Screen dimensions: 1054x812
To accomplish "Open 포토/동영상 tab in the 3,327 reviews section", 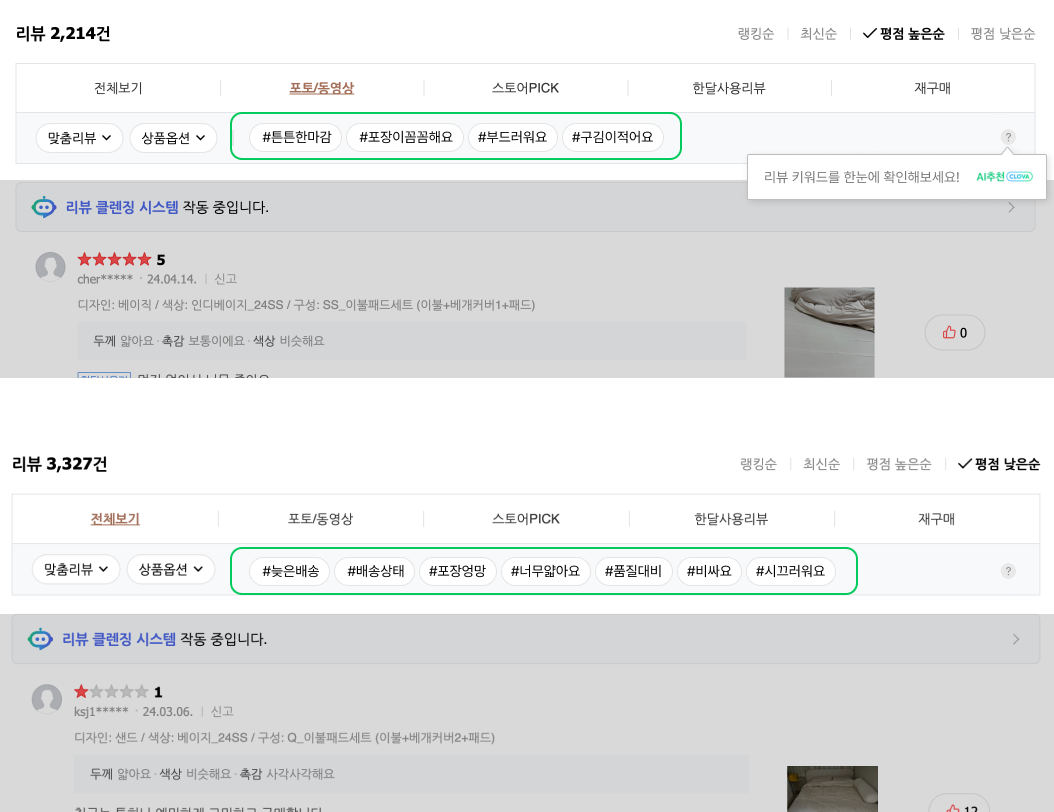I will pyautogui.click(x=321, y=519).
